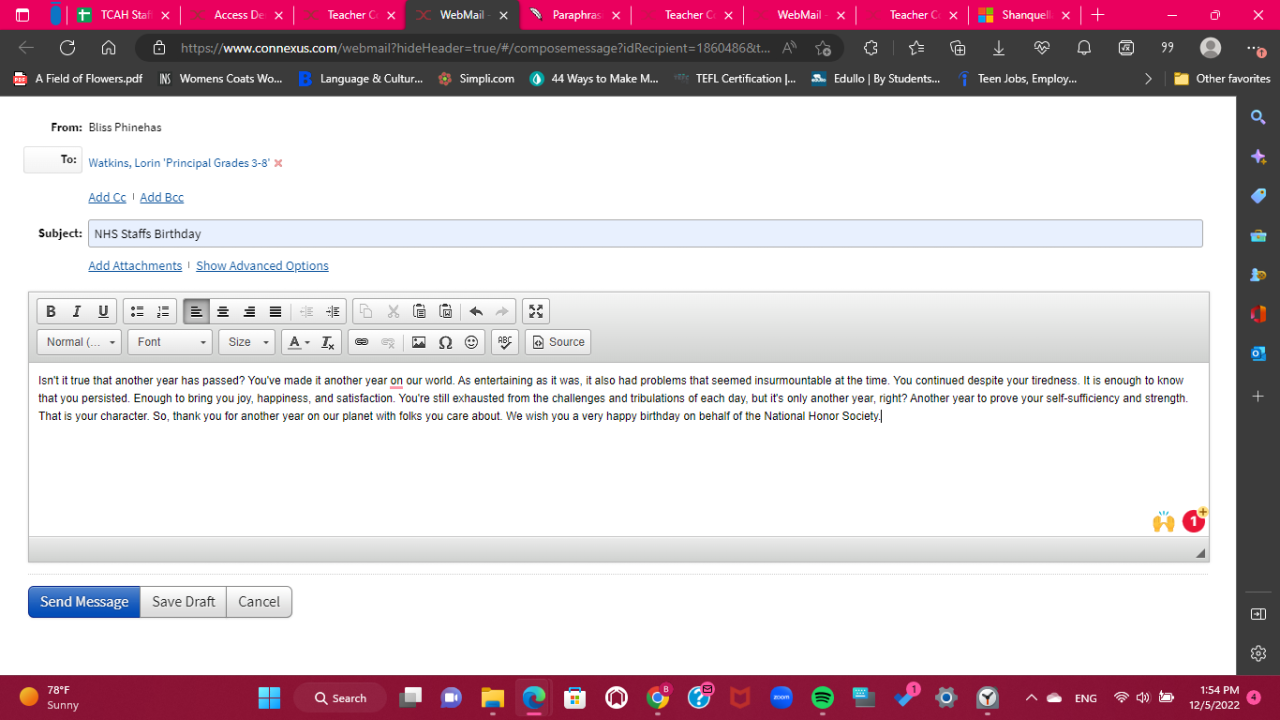Remove formatting from text
The width and height of the screenshot is (1280, 720).
pos(327,342)
